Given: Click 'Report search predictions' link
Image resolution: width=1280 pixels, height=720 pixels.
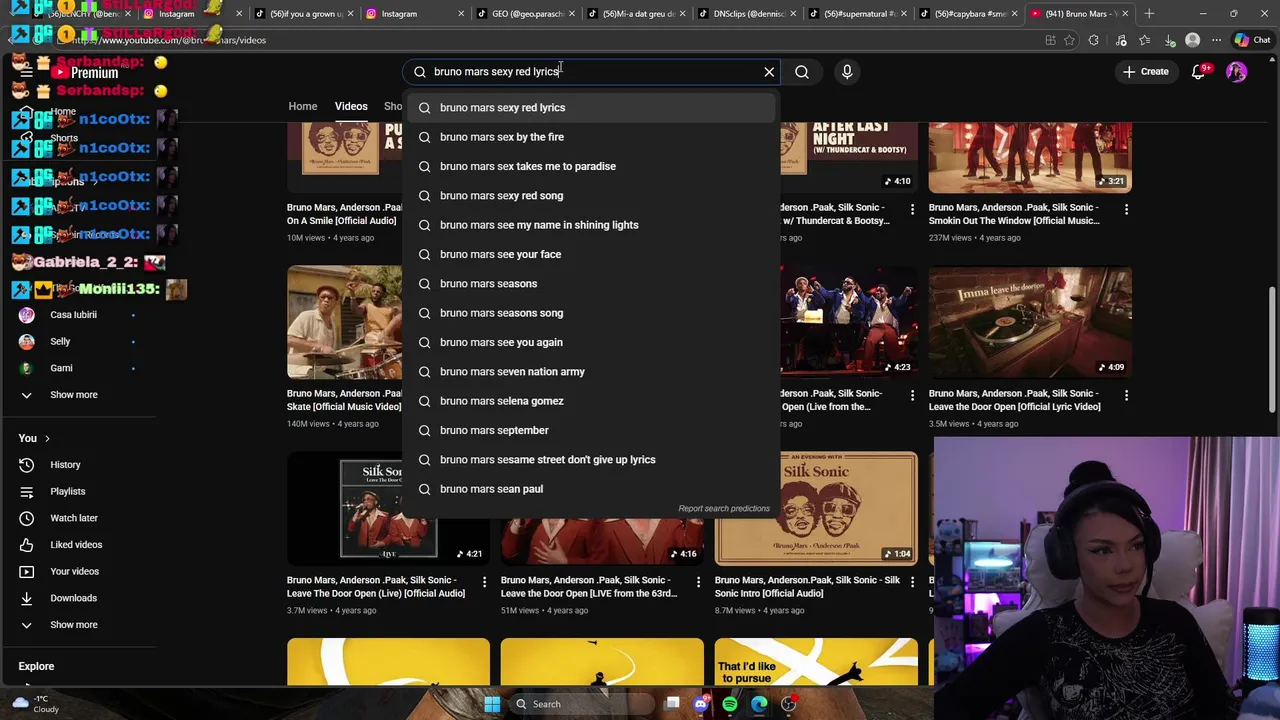Looking at the screenshot, I should (x=724, y=509).
